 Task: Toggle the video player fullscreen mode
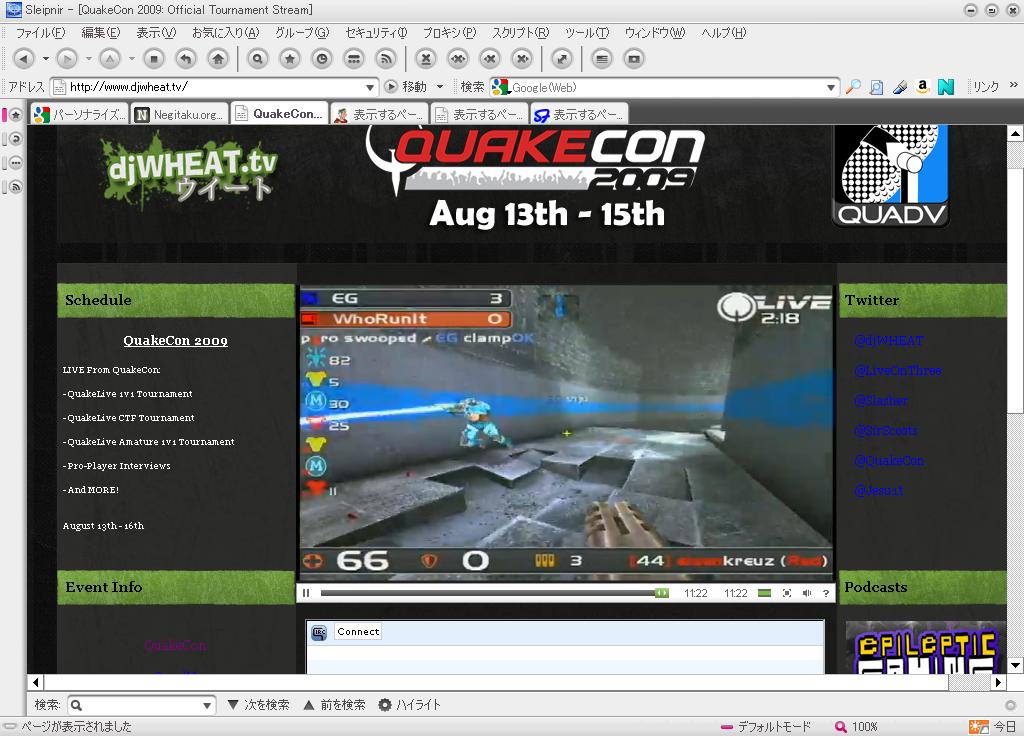(787, 593)
